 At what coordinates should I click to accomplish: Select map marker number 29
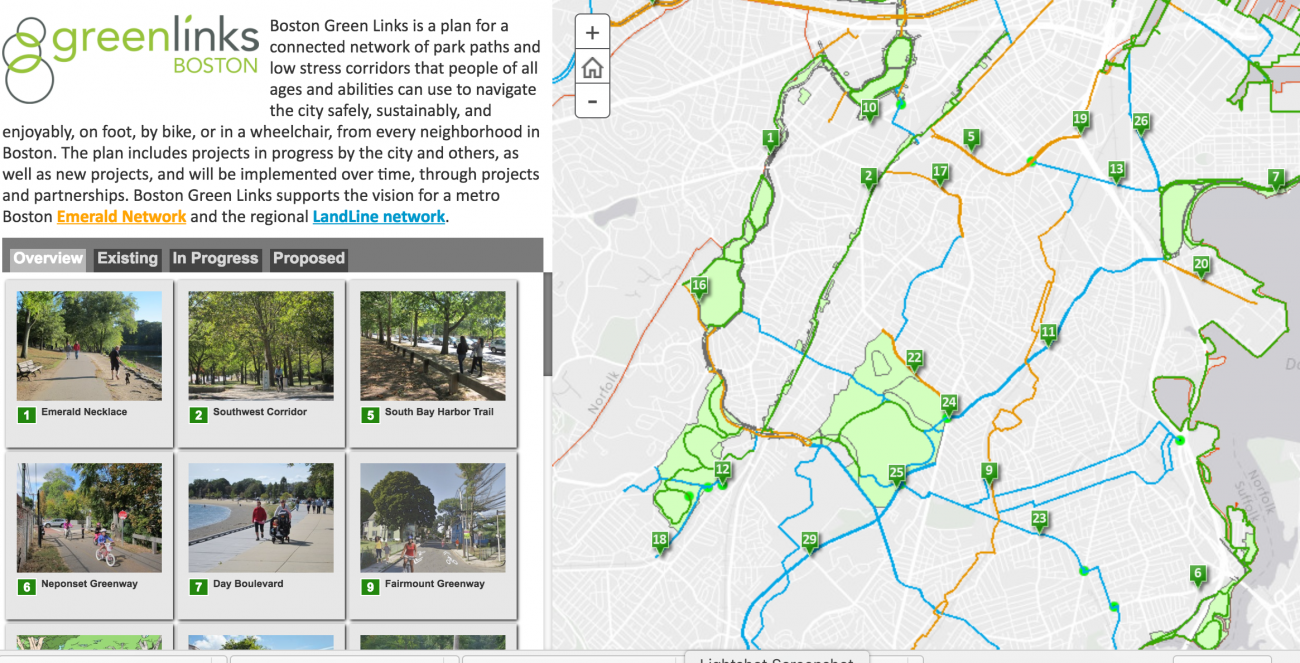(x=810, y=542)
